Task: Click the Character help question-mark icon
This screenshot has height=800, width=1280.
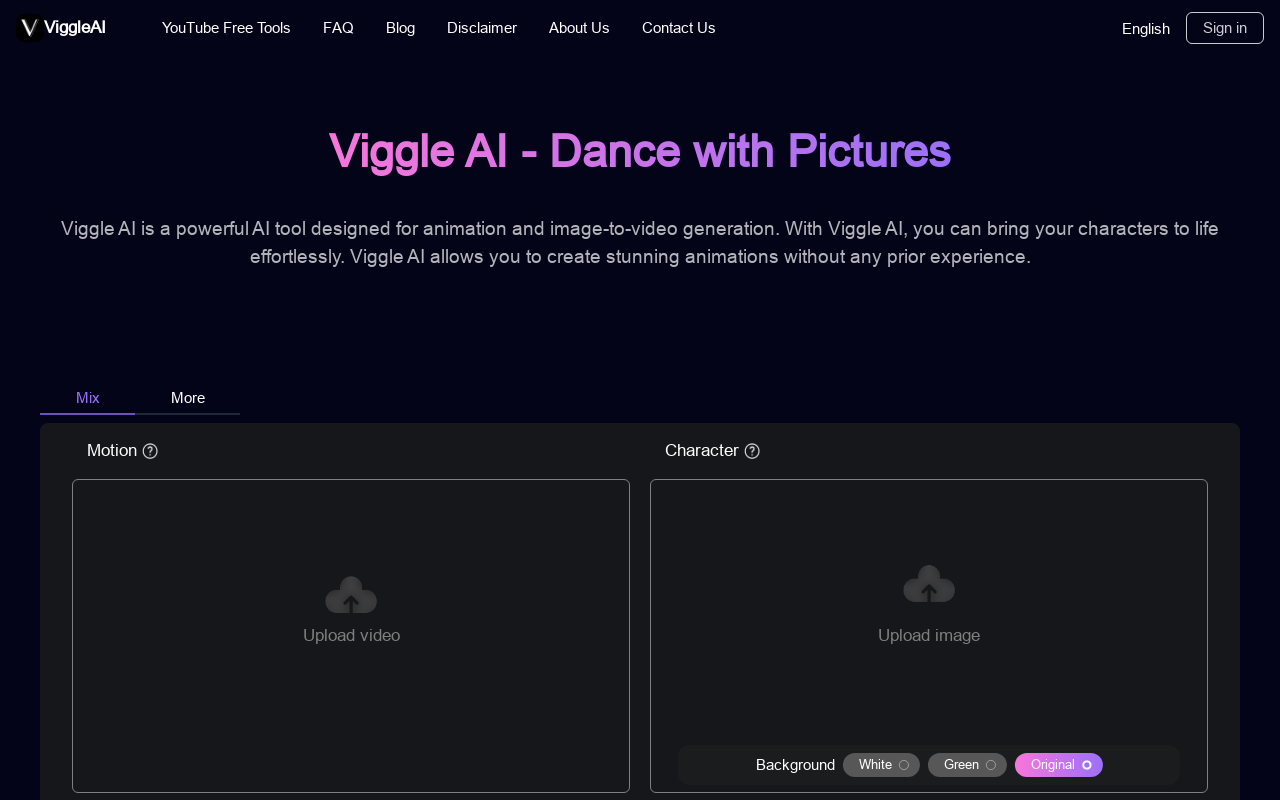Action: pos(752,451)
